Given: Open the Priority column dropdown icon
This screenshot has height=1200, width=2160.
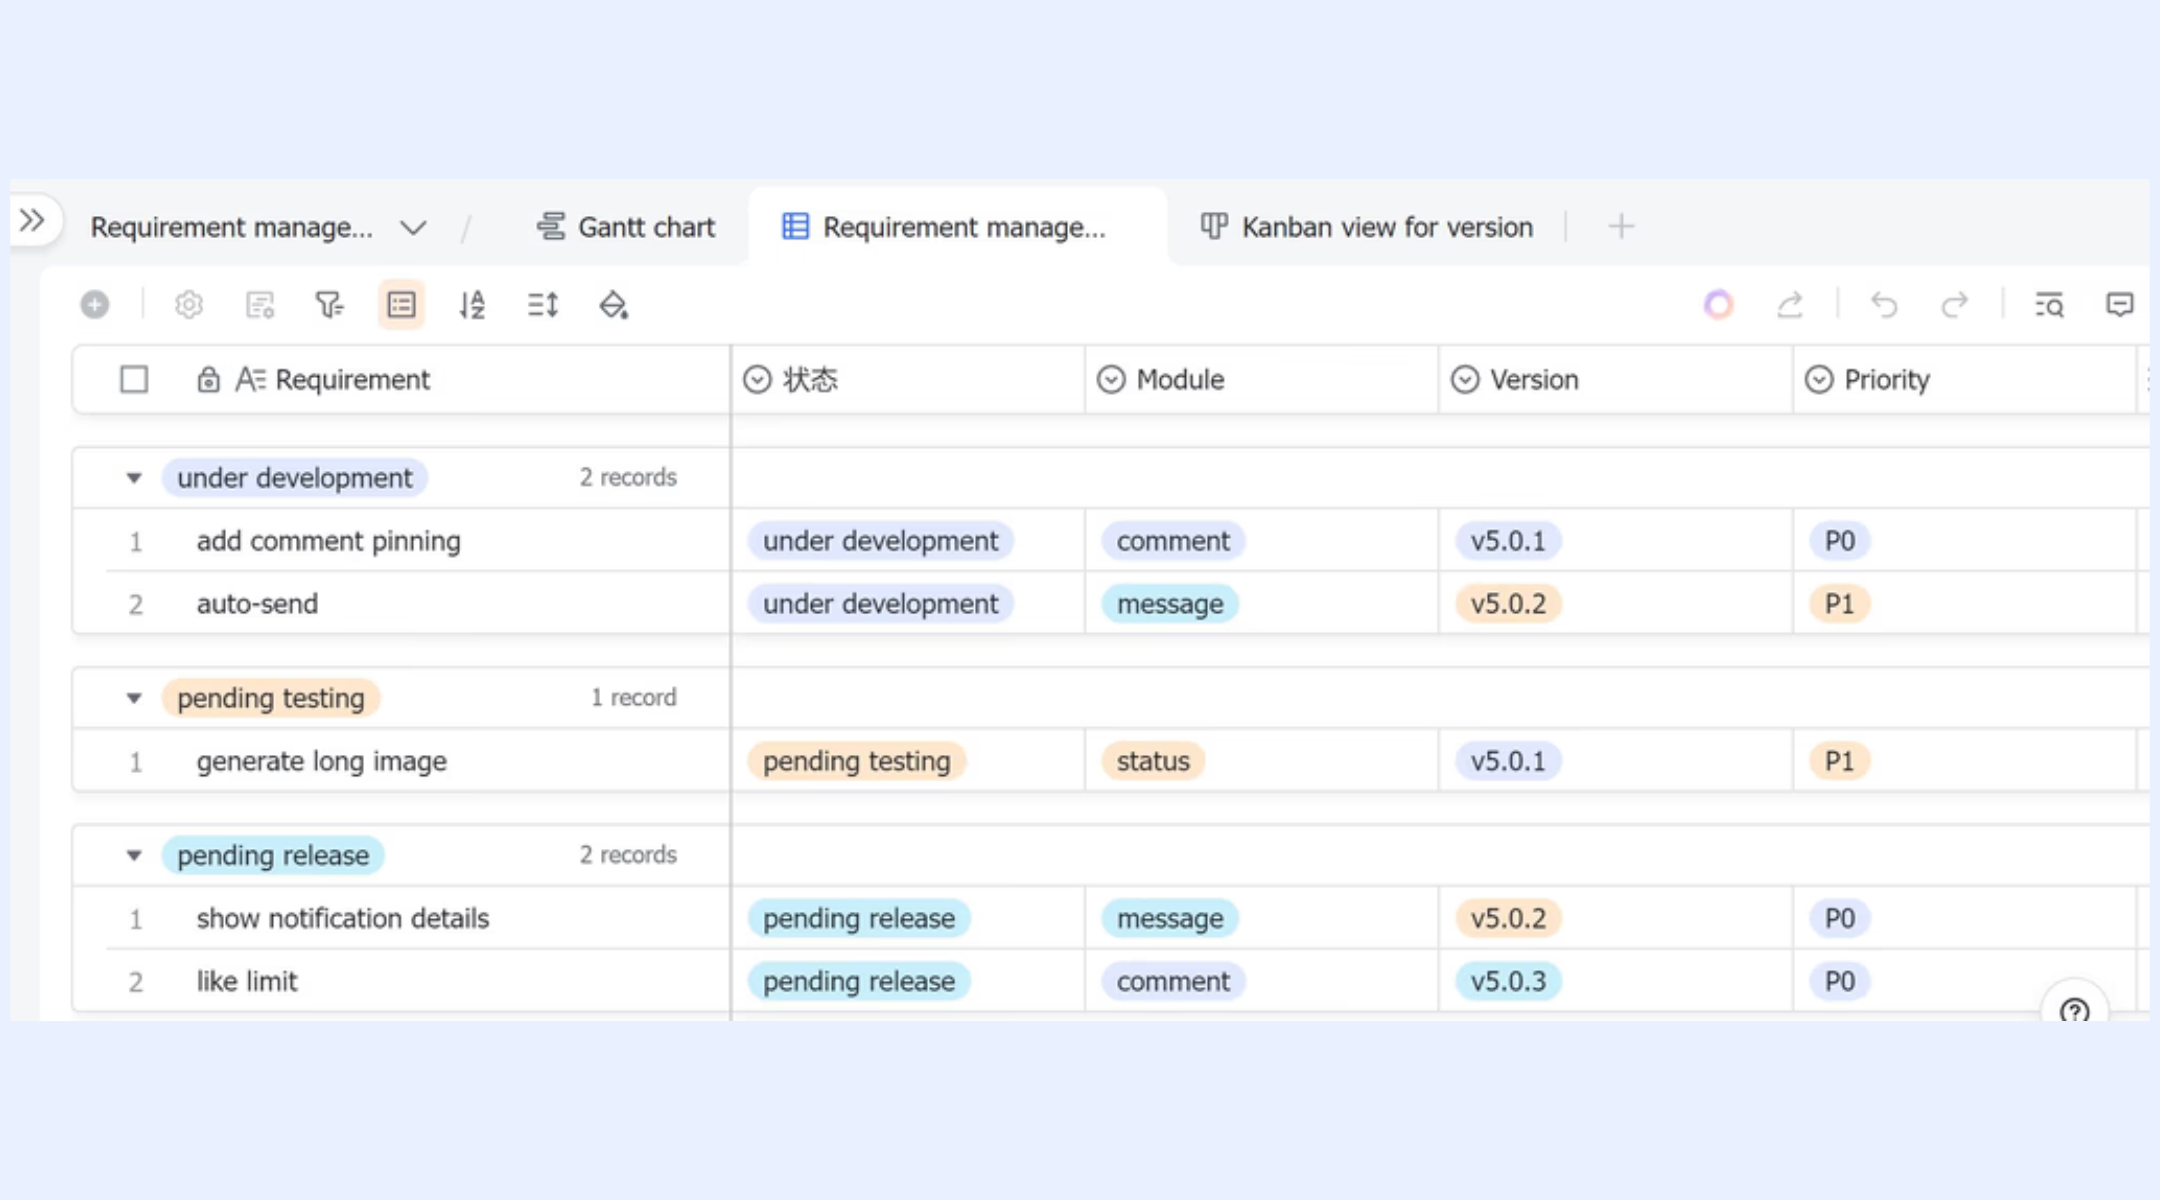Looking at the screenshot, I should [1819, 379].
